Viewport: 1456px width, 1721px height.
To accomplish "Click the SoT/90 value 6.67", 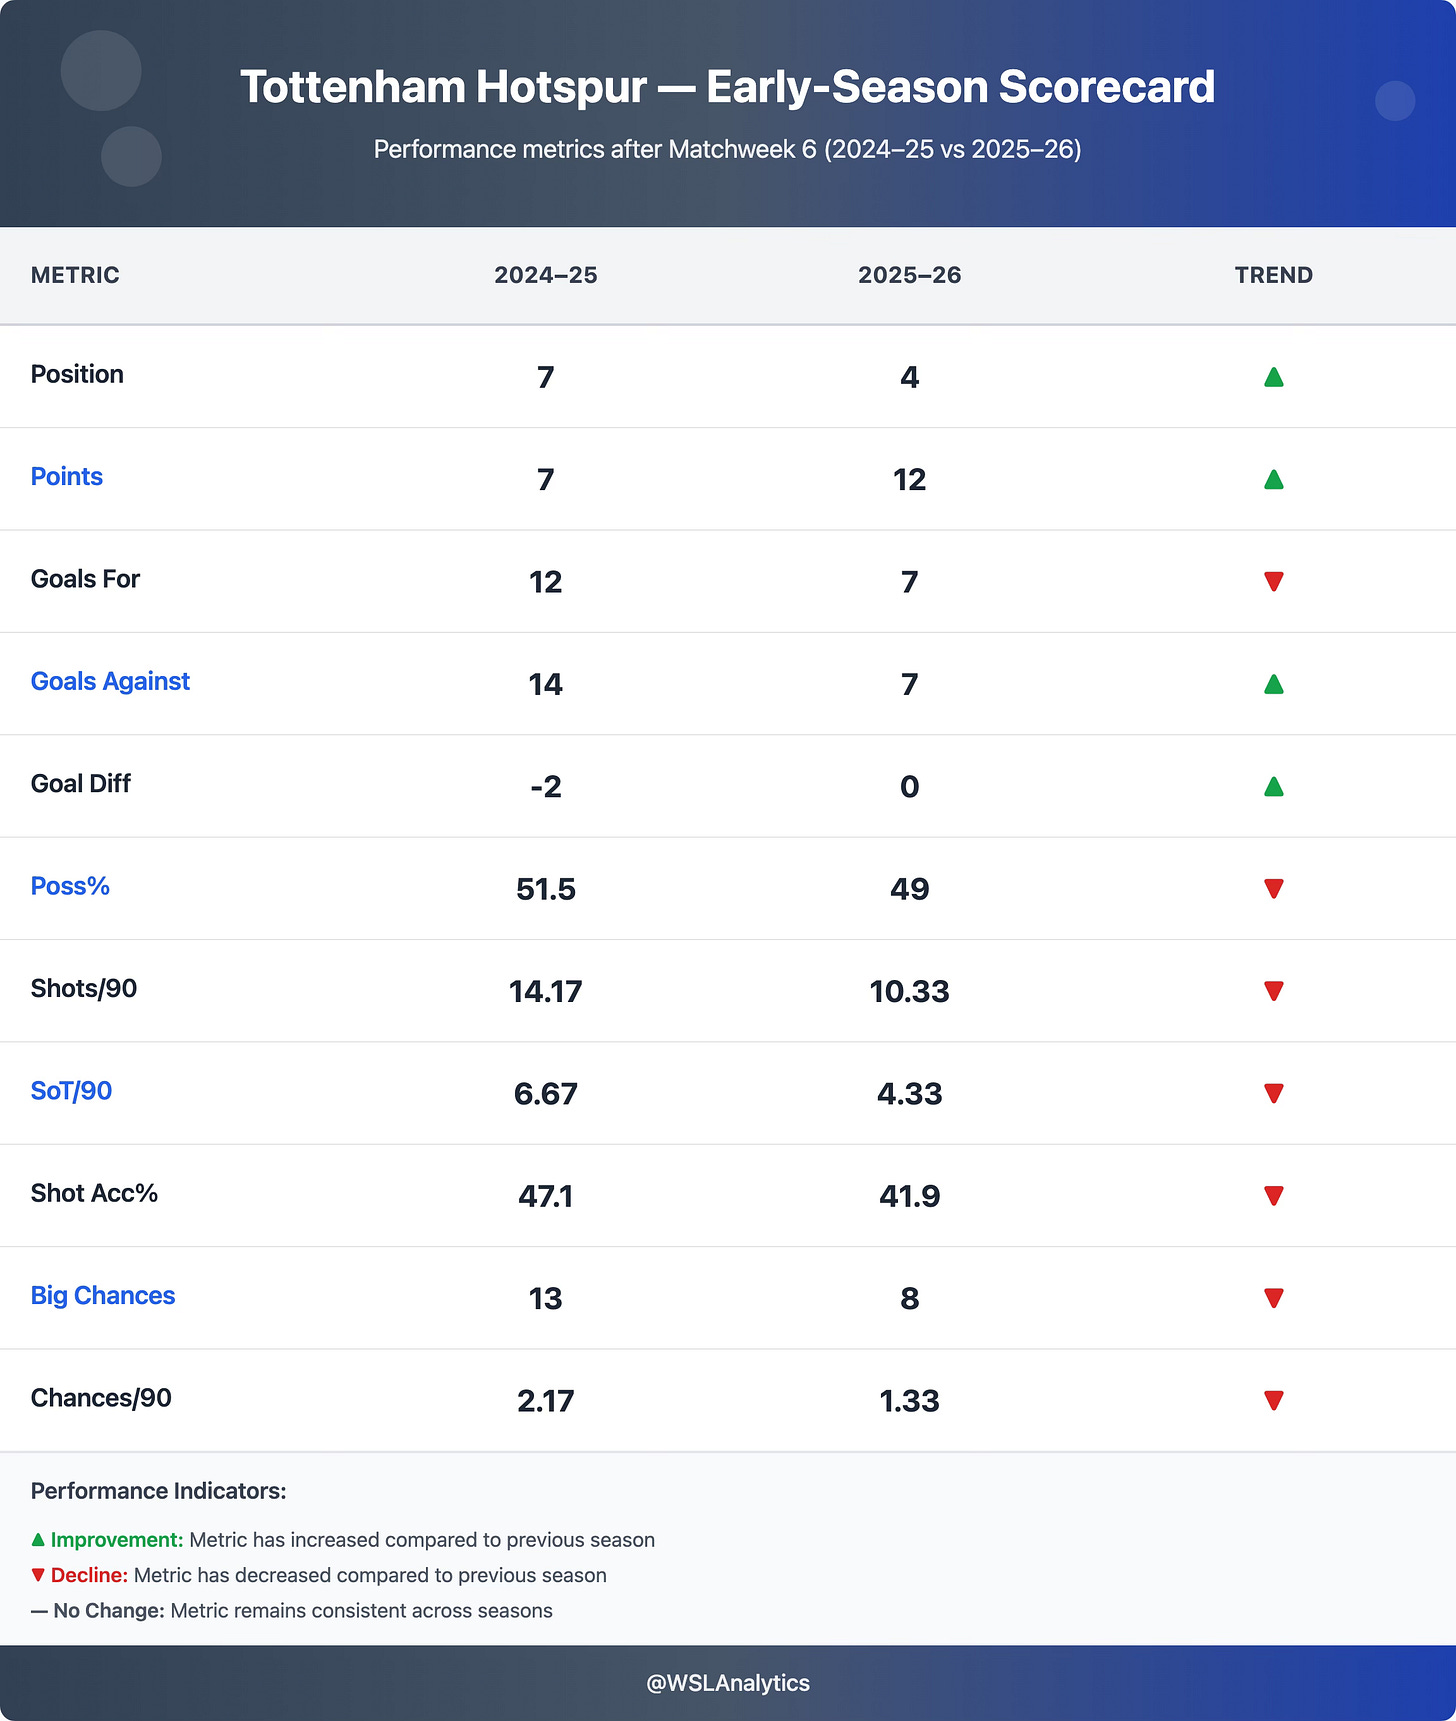I will click(x=546, y=1093).
